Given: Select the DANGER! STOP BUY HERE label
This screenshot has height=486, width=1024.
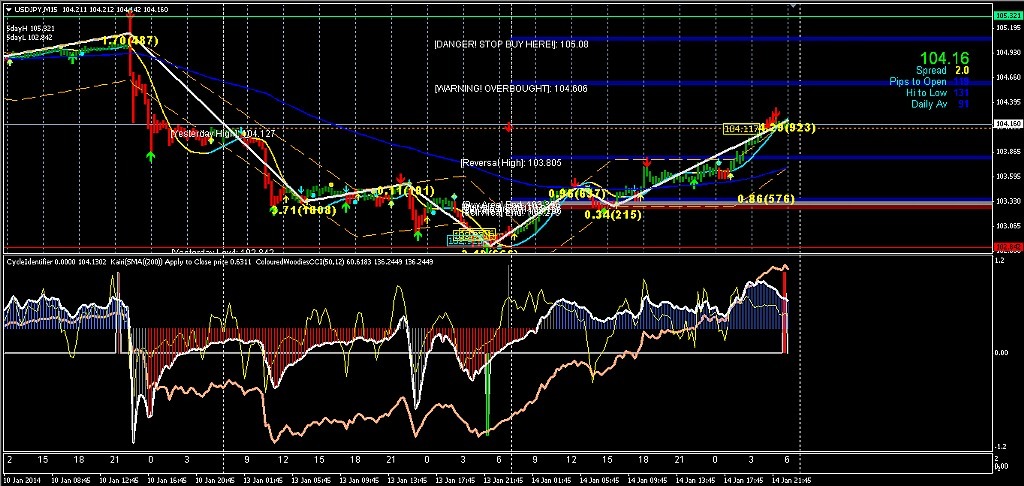Looking at the screenshot, I should coord(511,44).
